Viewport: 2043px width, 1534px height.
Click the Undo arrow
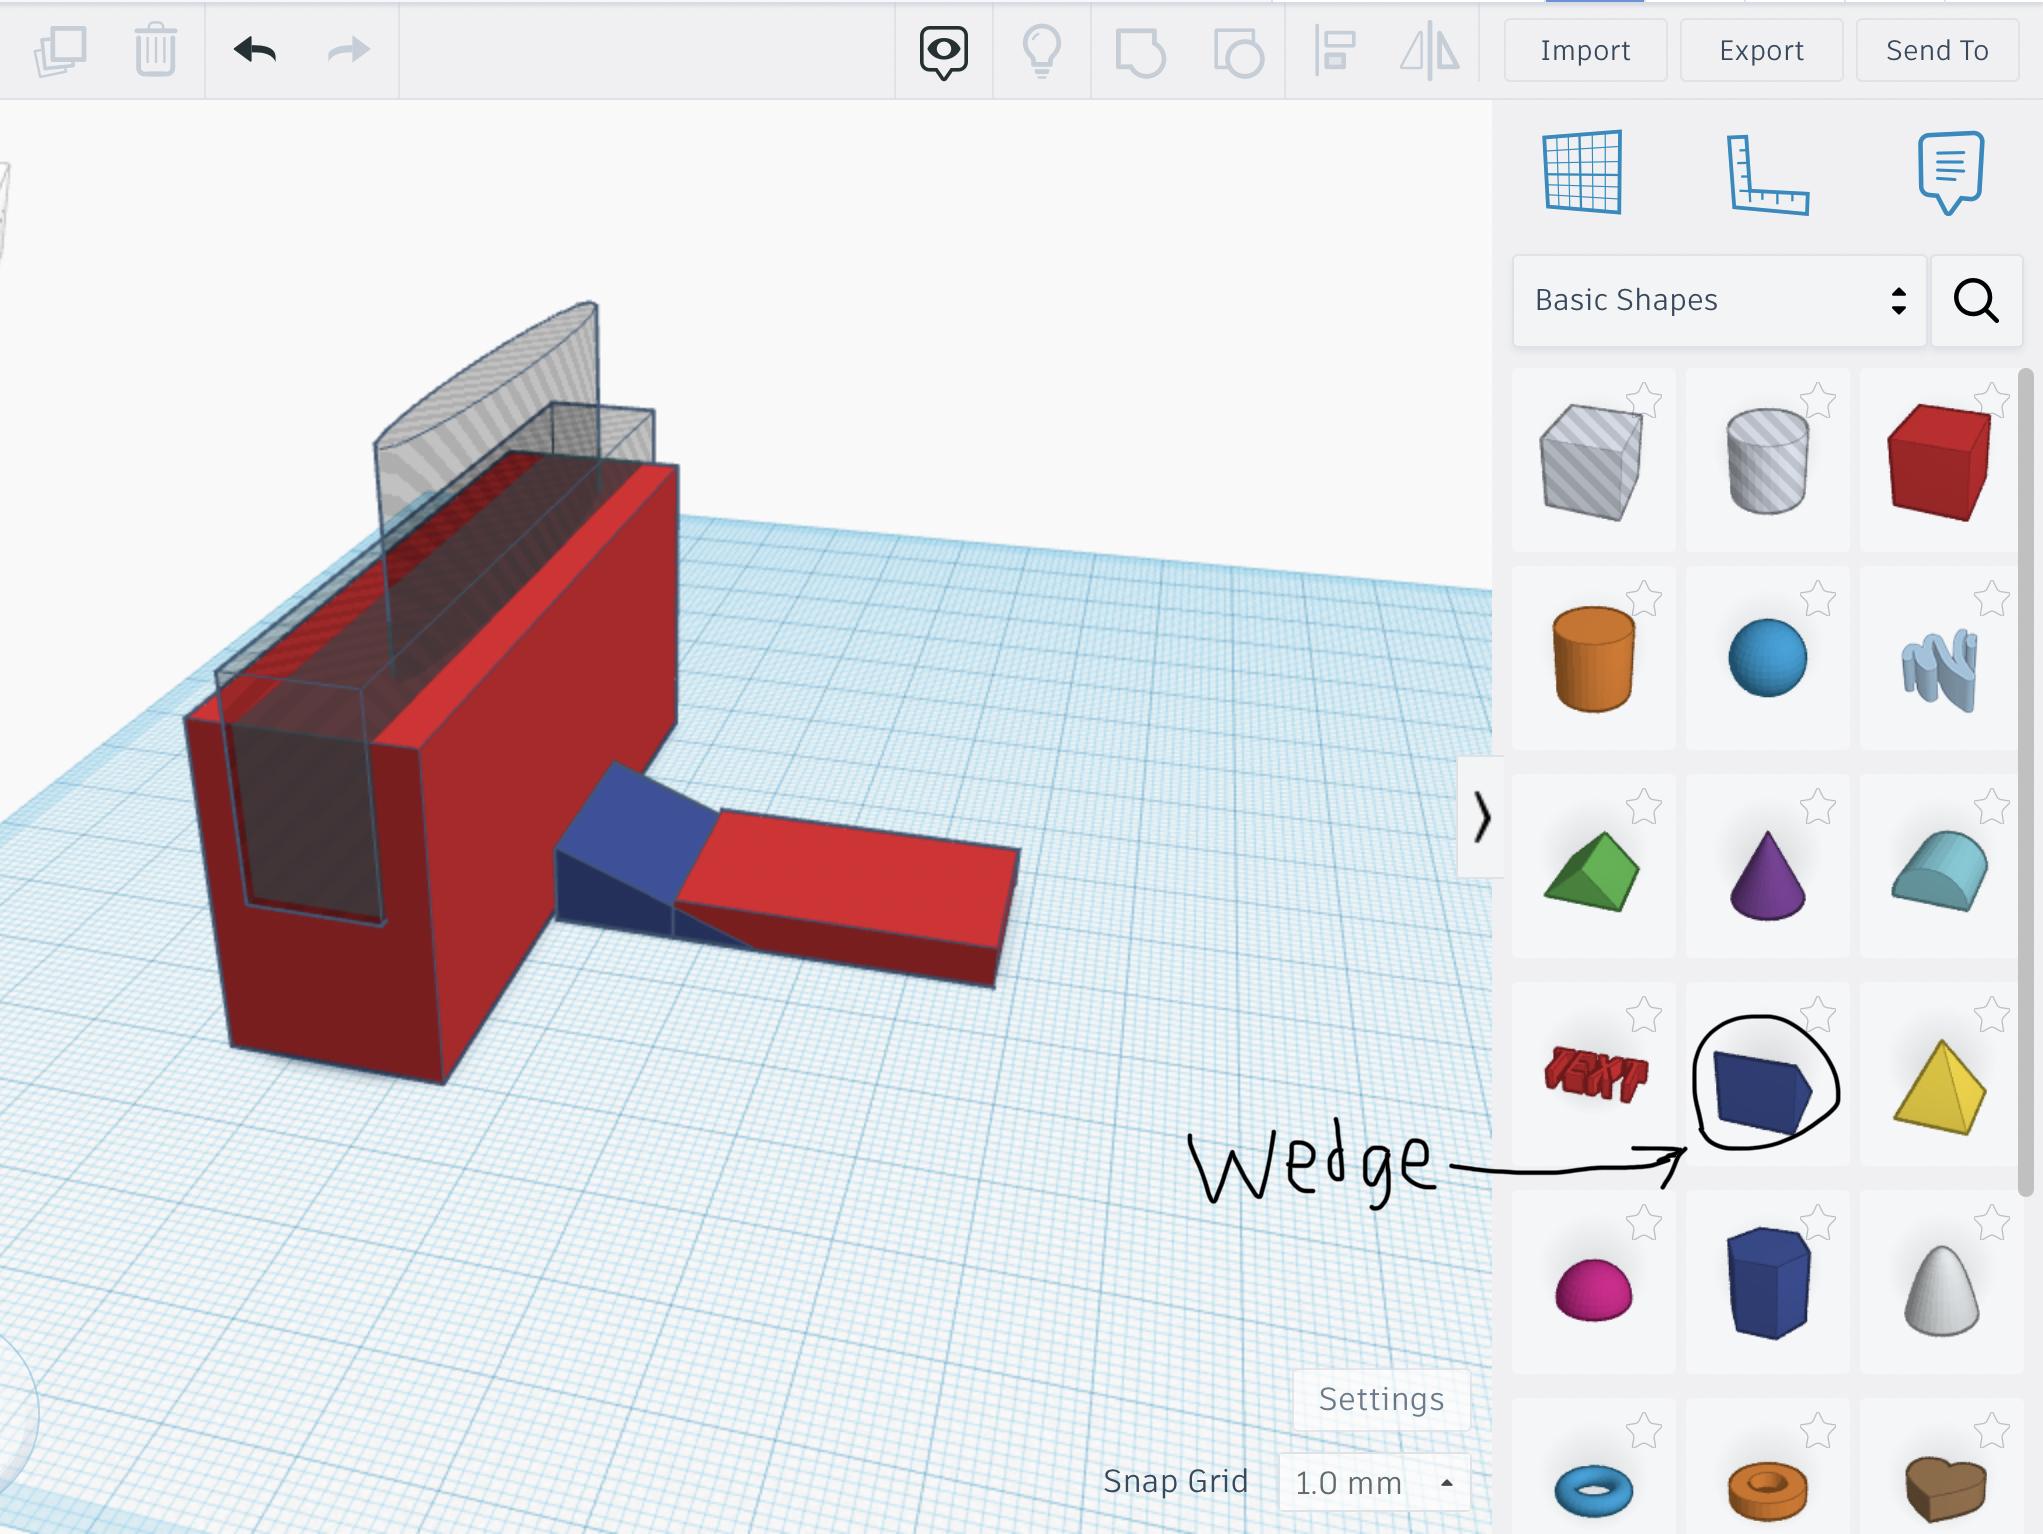[255, 50]
